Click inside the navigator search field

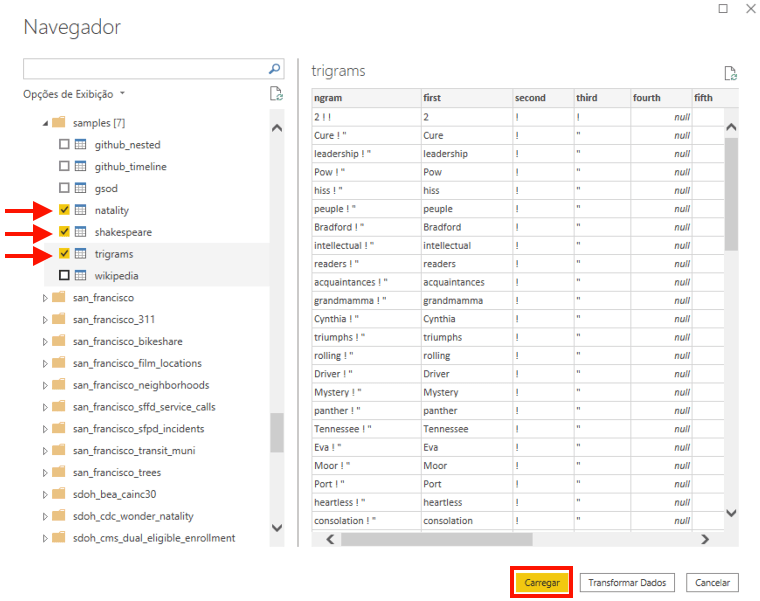tap(145, 69)
